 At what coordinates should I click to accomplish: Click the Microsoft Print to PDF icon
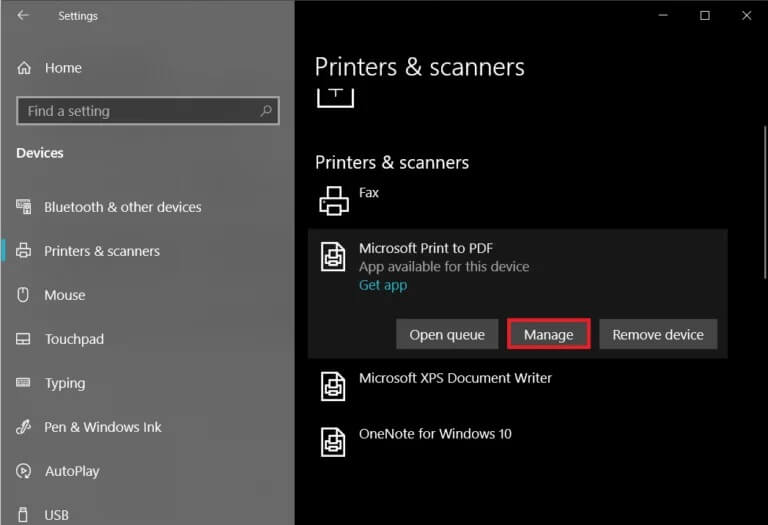click(x=333, y=257)
